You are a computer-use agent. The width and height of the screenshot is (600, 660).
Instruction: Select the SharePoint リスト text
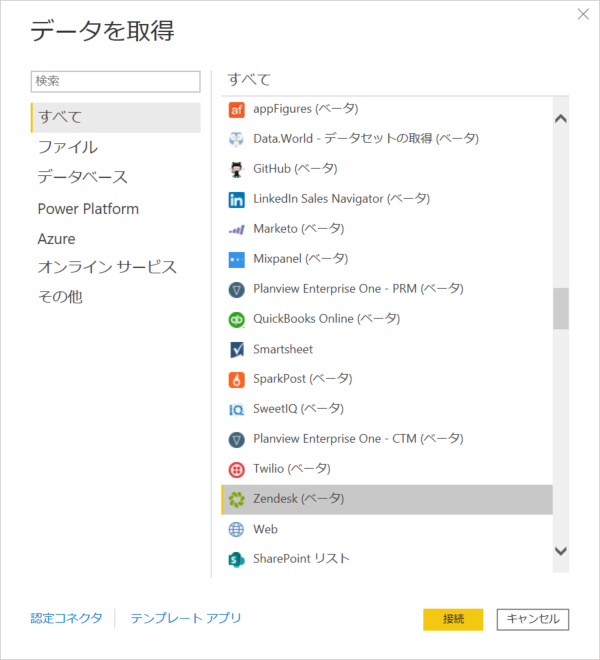pos(301,559)
